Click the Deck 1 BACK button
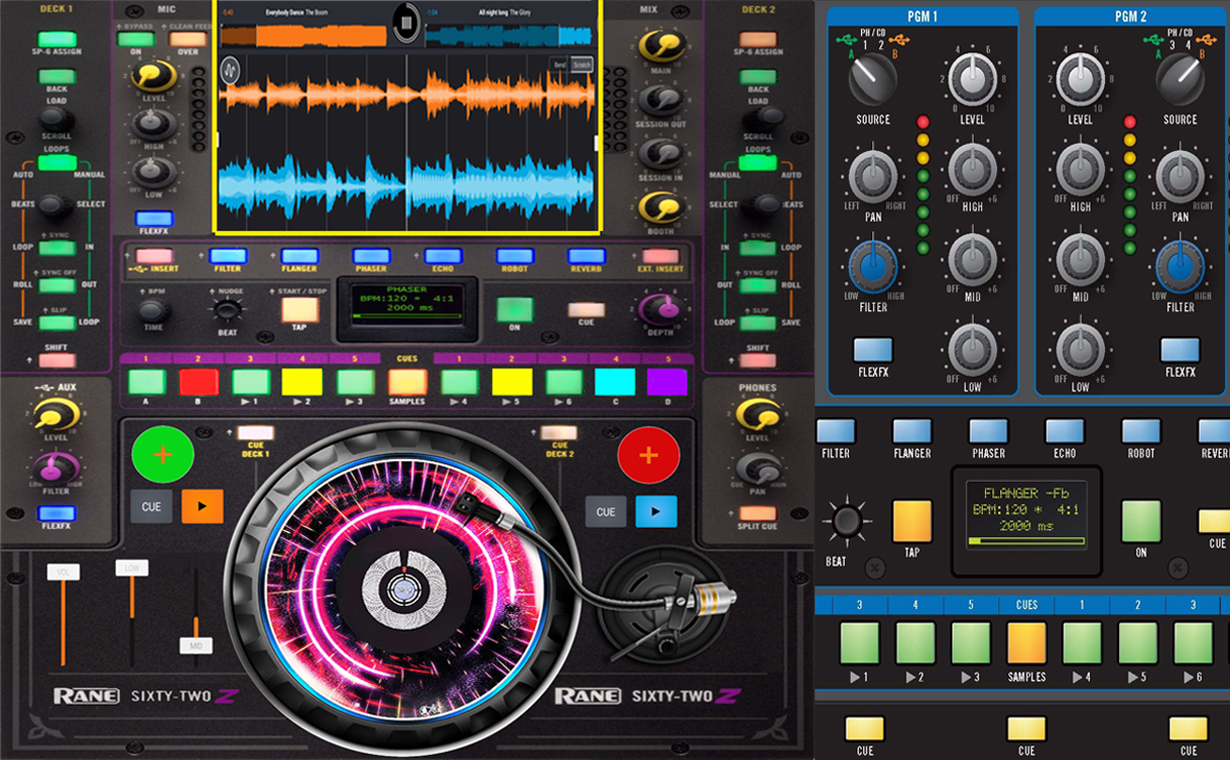The height and width of the screenshot is (760, 1230). click(57, 76)
